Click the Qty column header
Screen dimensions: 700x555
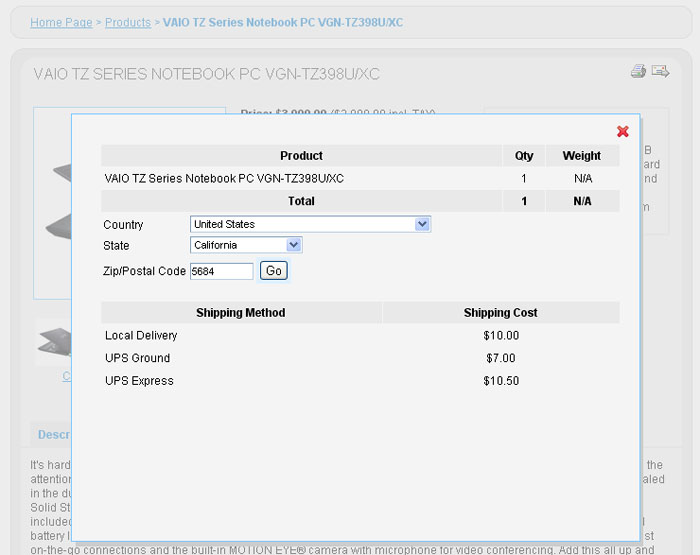pos(524,156)
